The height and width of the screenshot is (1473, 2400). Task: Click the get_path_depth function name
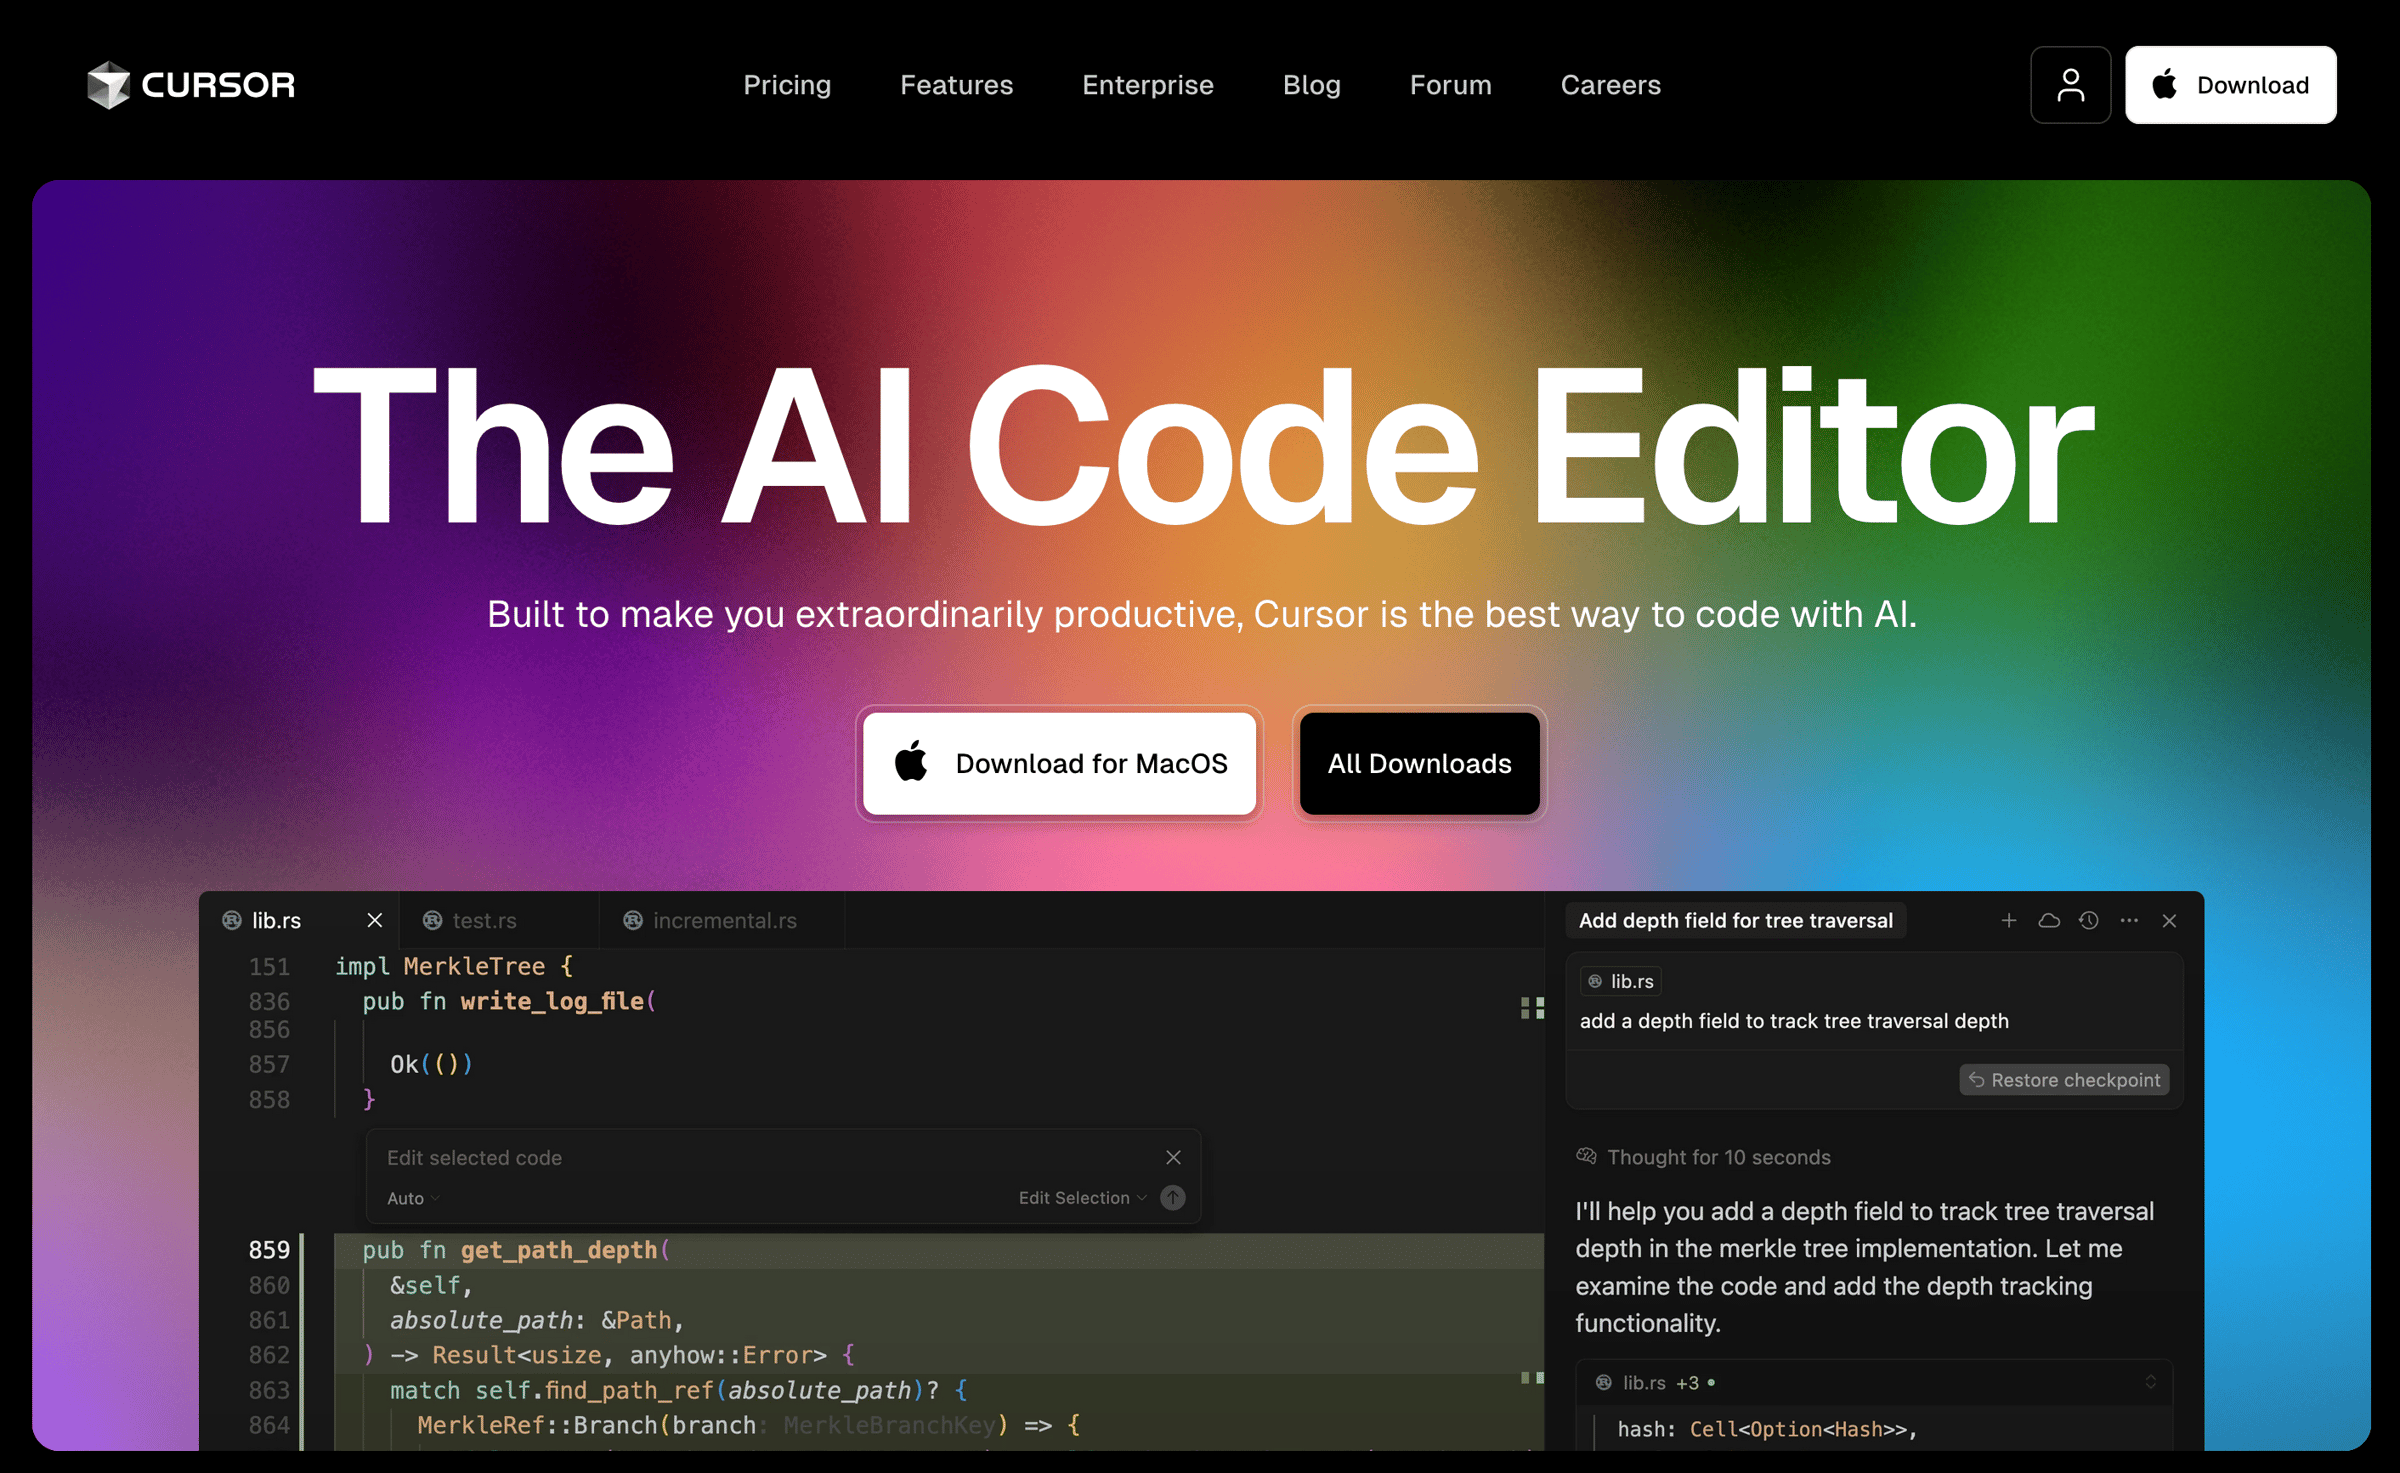tap(559, 1250)
